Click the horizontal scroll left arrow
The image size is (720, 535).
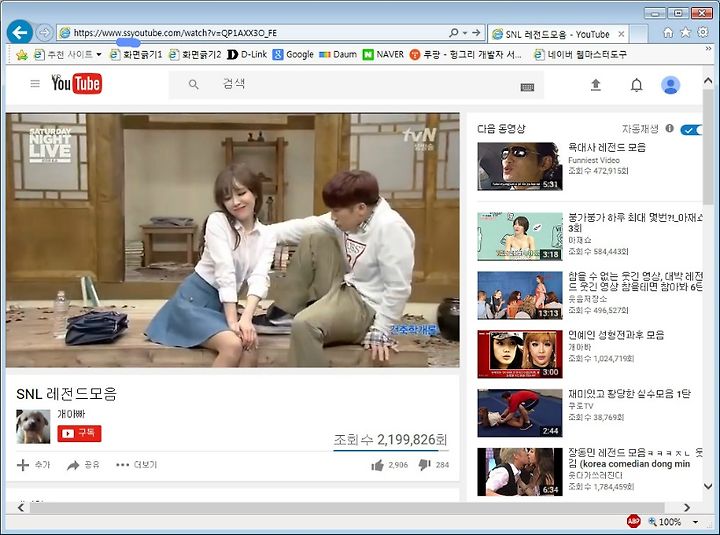pos(21,507)
